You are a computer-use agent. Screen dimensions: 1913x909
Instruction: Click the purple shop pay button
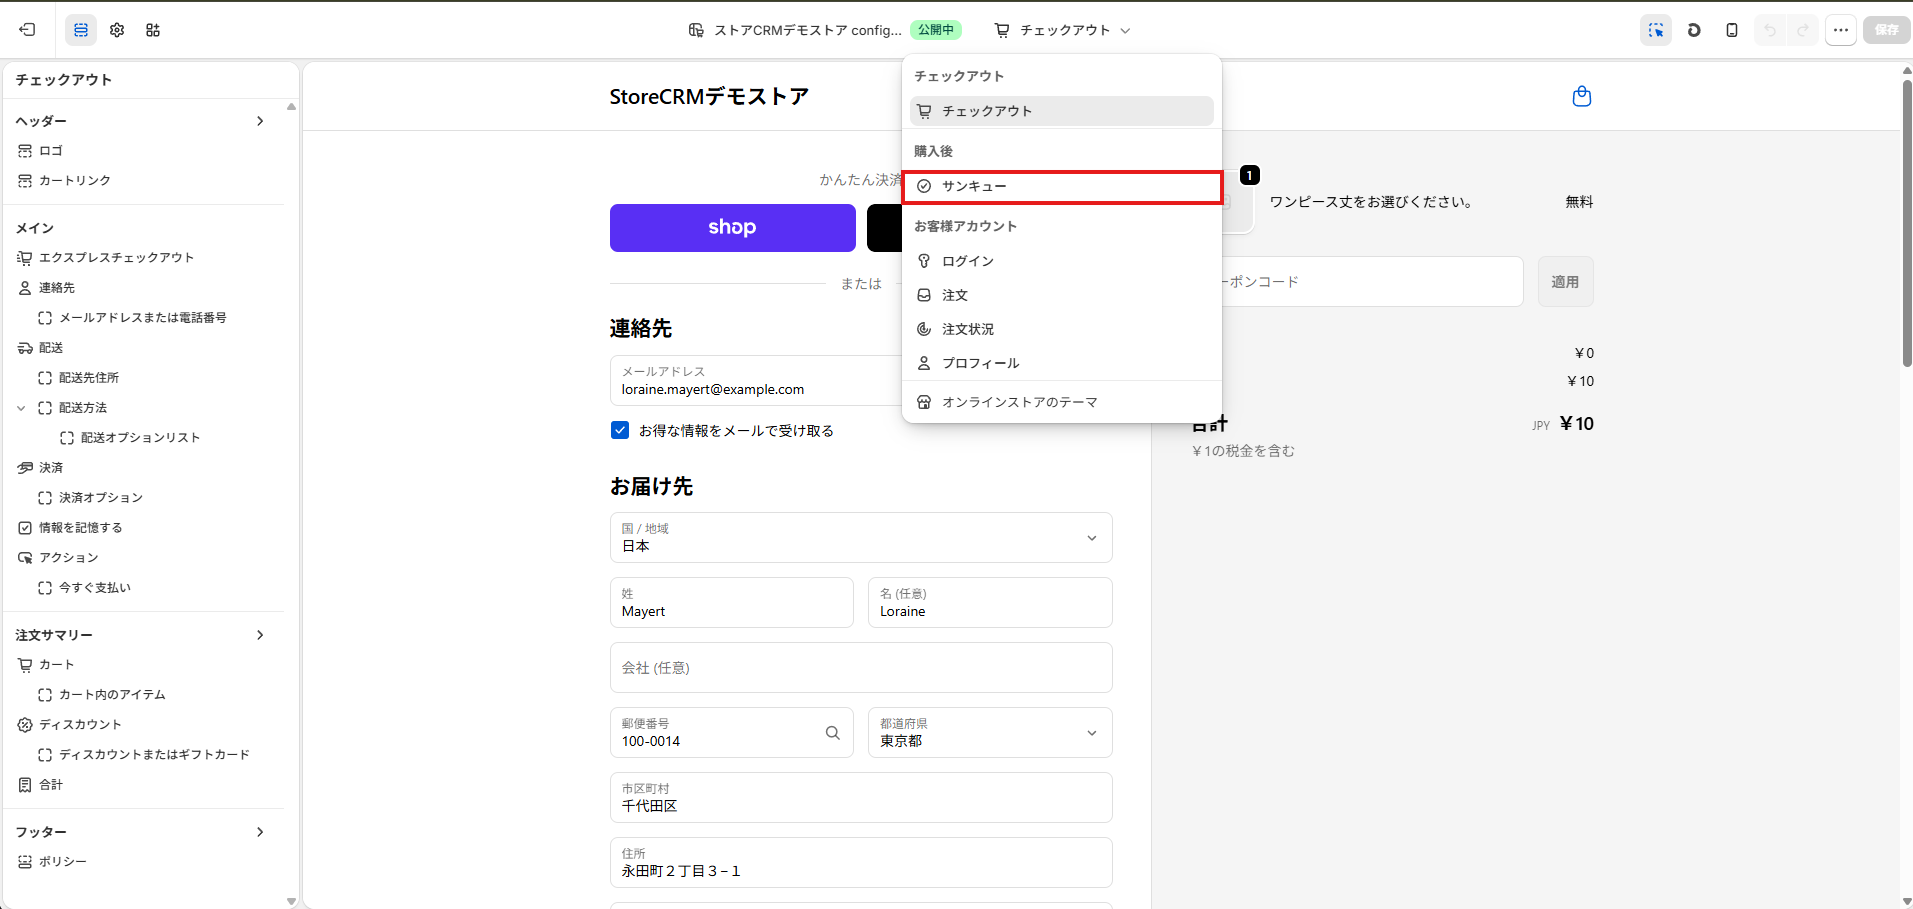click(733, 228)
